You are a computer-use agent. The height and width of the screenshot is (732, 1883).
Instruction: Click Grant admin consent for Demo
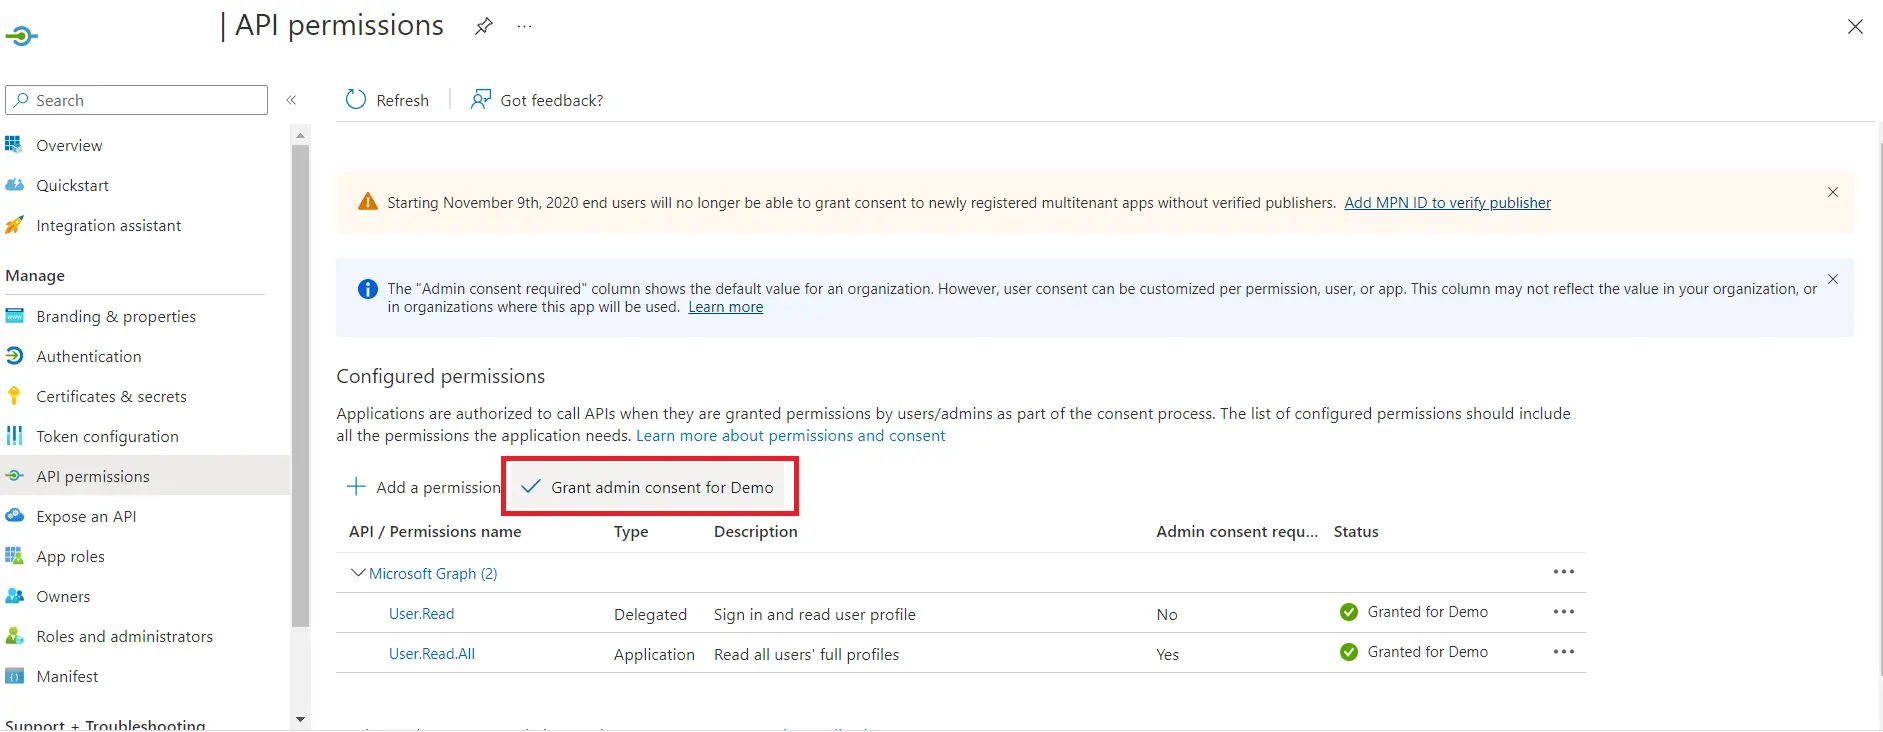[x=648, y=487]
